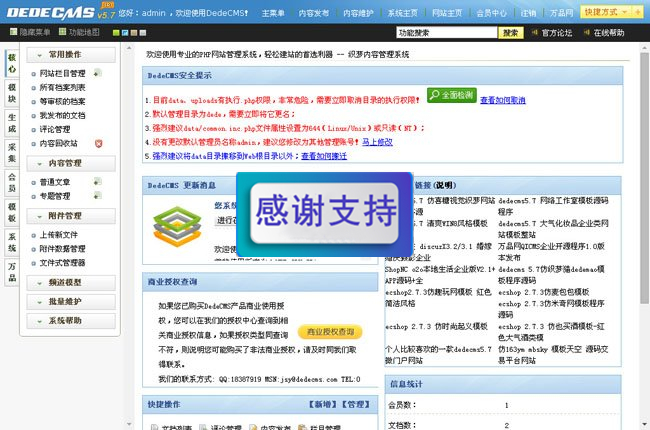Click the add icon next to 网站栏目管理
The image size is (650, 430).
pos(97,73)
